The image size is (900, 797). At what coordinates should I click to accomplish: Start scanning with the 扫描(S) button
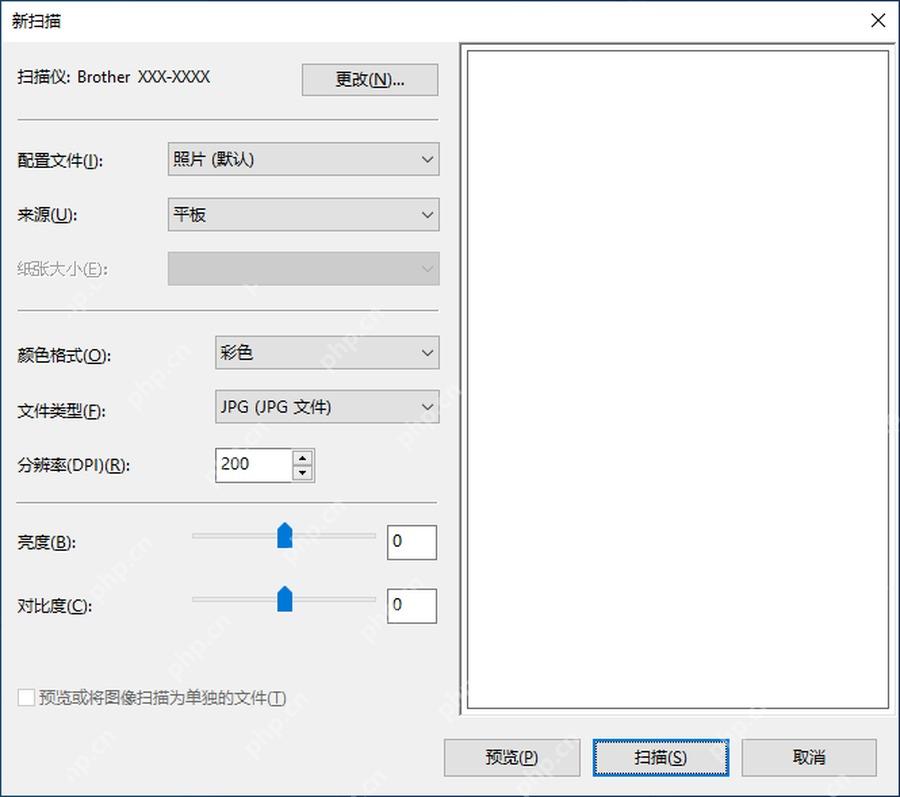pyautogui.click(x=661, y=757)
